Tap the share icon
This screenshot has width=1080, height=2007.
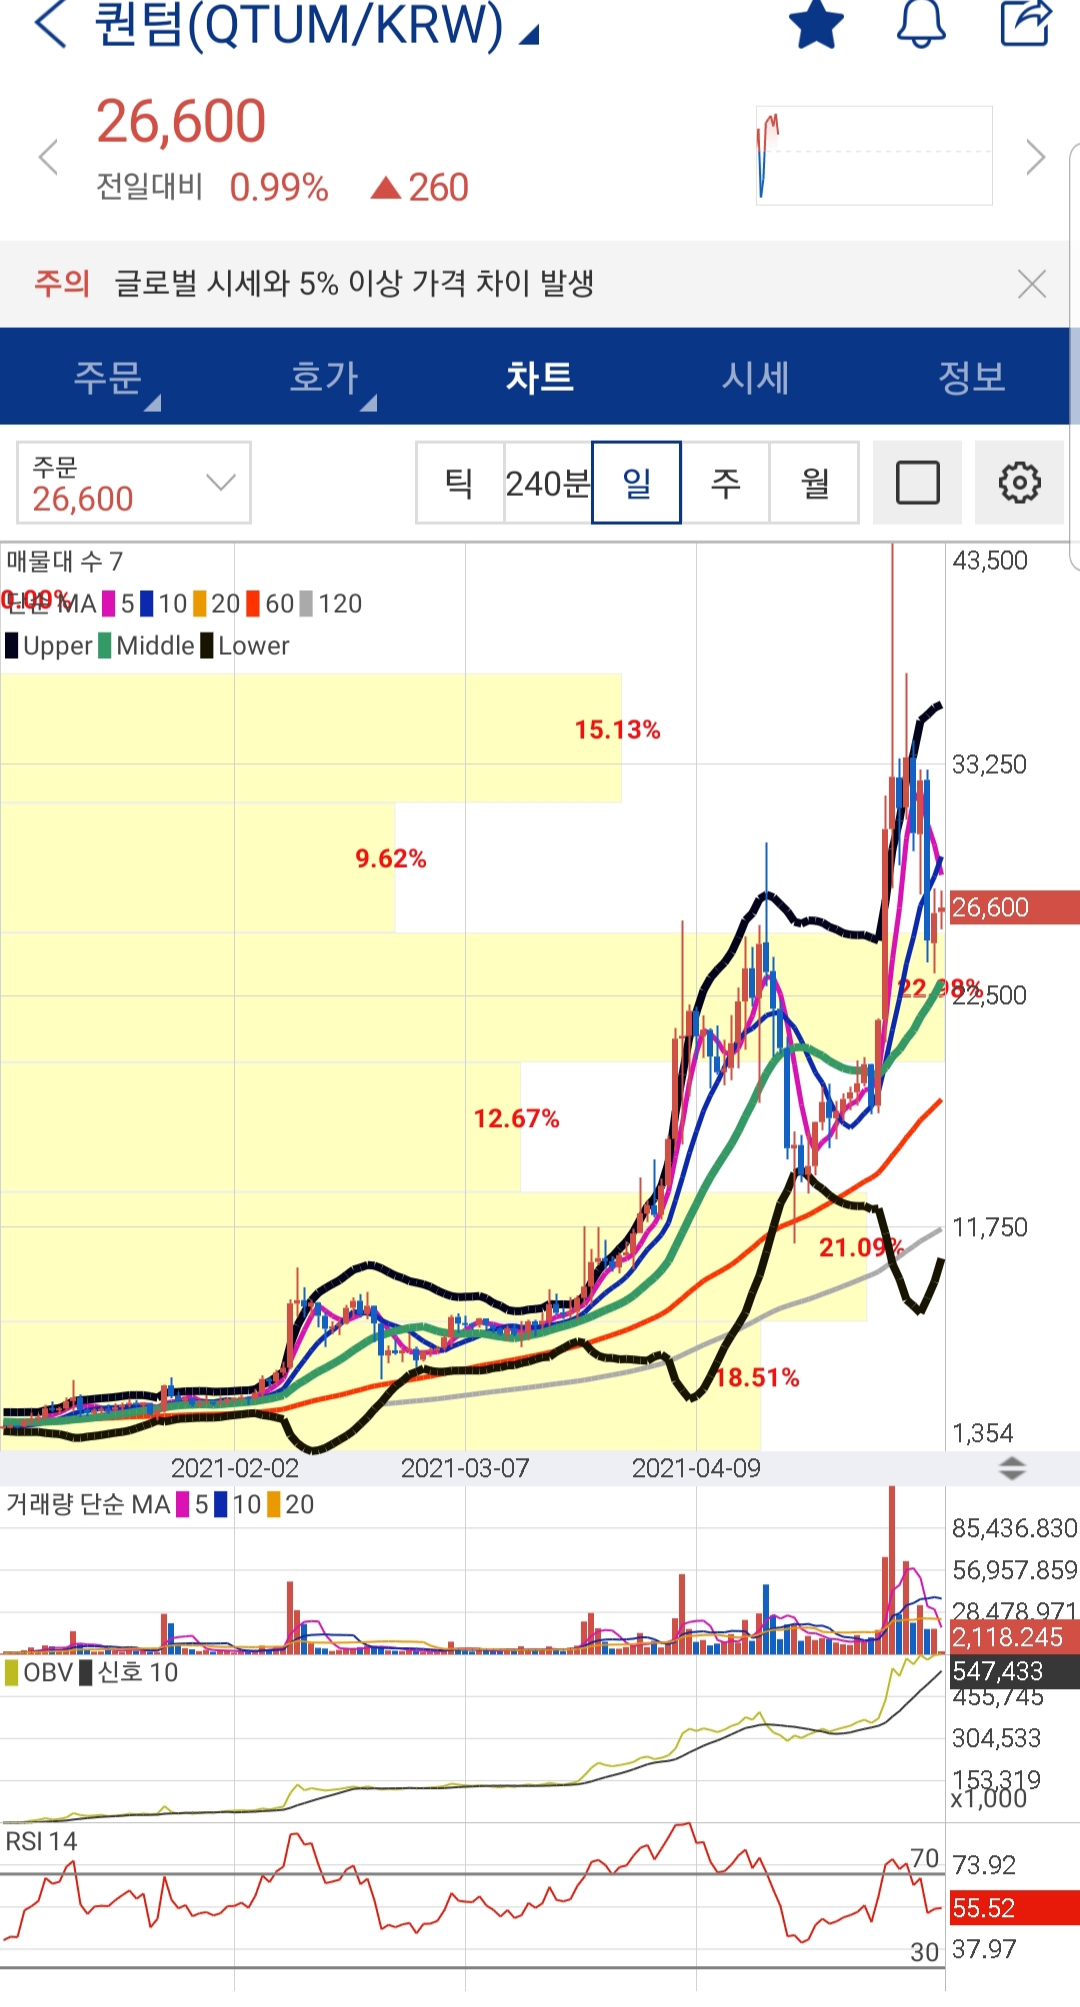pos(1026,24)
